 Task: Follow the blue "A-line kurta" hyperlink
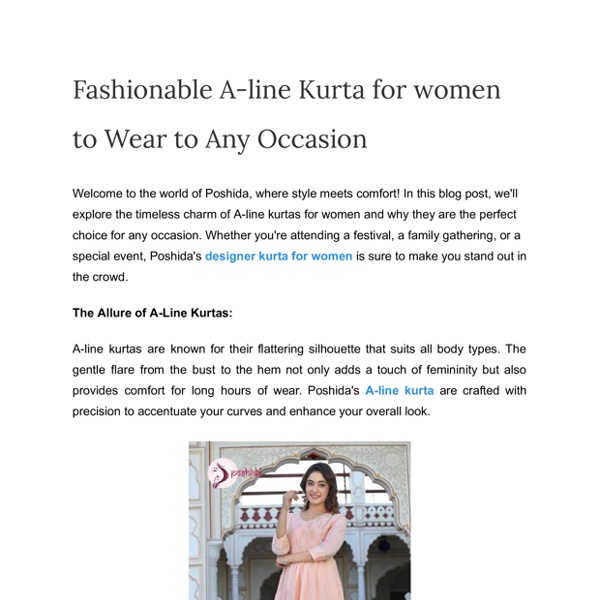tap(399, 390)
